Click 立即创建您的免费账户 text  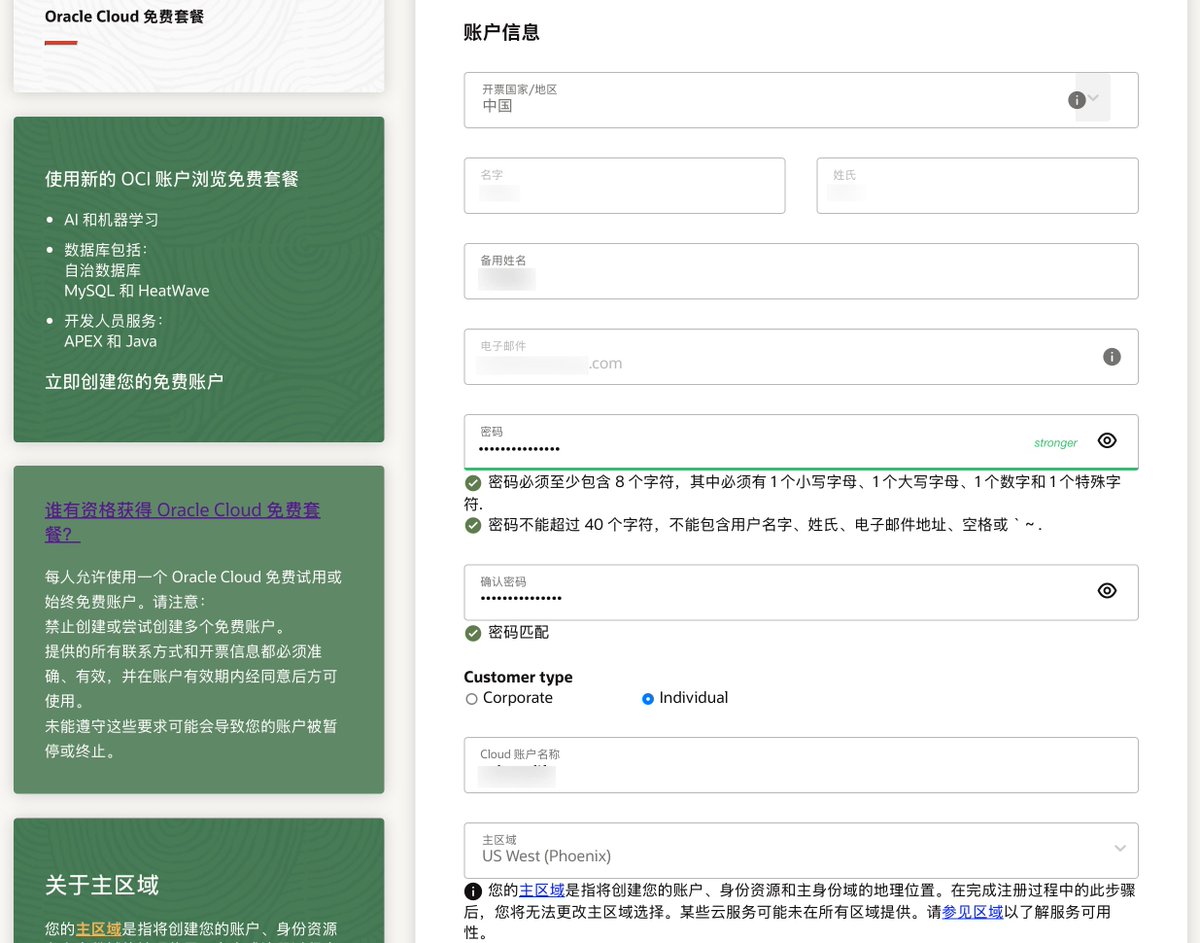[x=134, y=381]
